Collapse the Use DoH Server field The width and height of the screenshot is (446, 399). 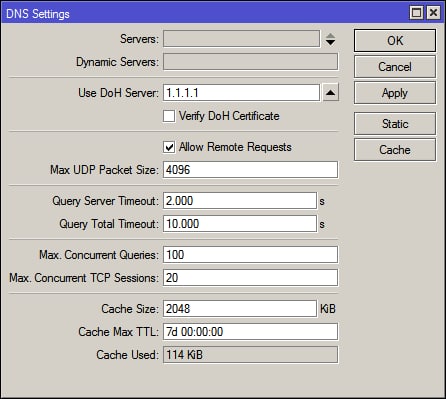click(330, 93)
